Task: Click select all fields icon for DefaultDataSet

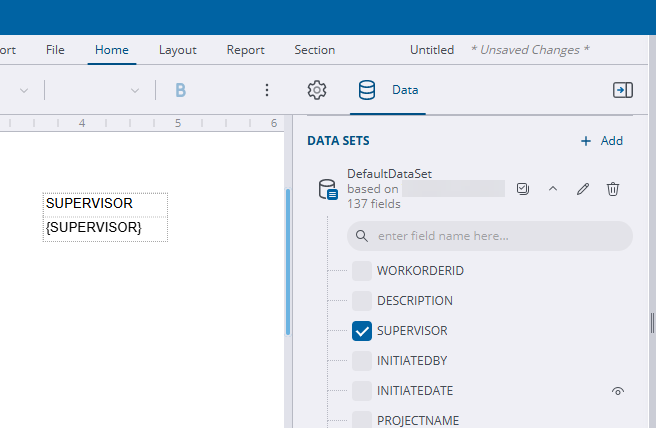Action: (523, 189)
